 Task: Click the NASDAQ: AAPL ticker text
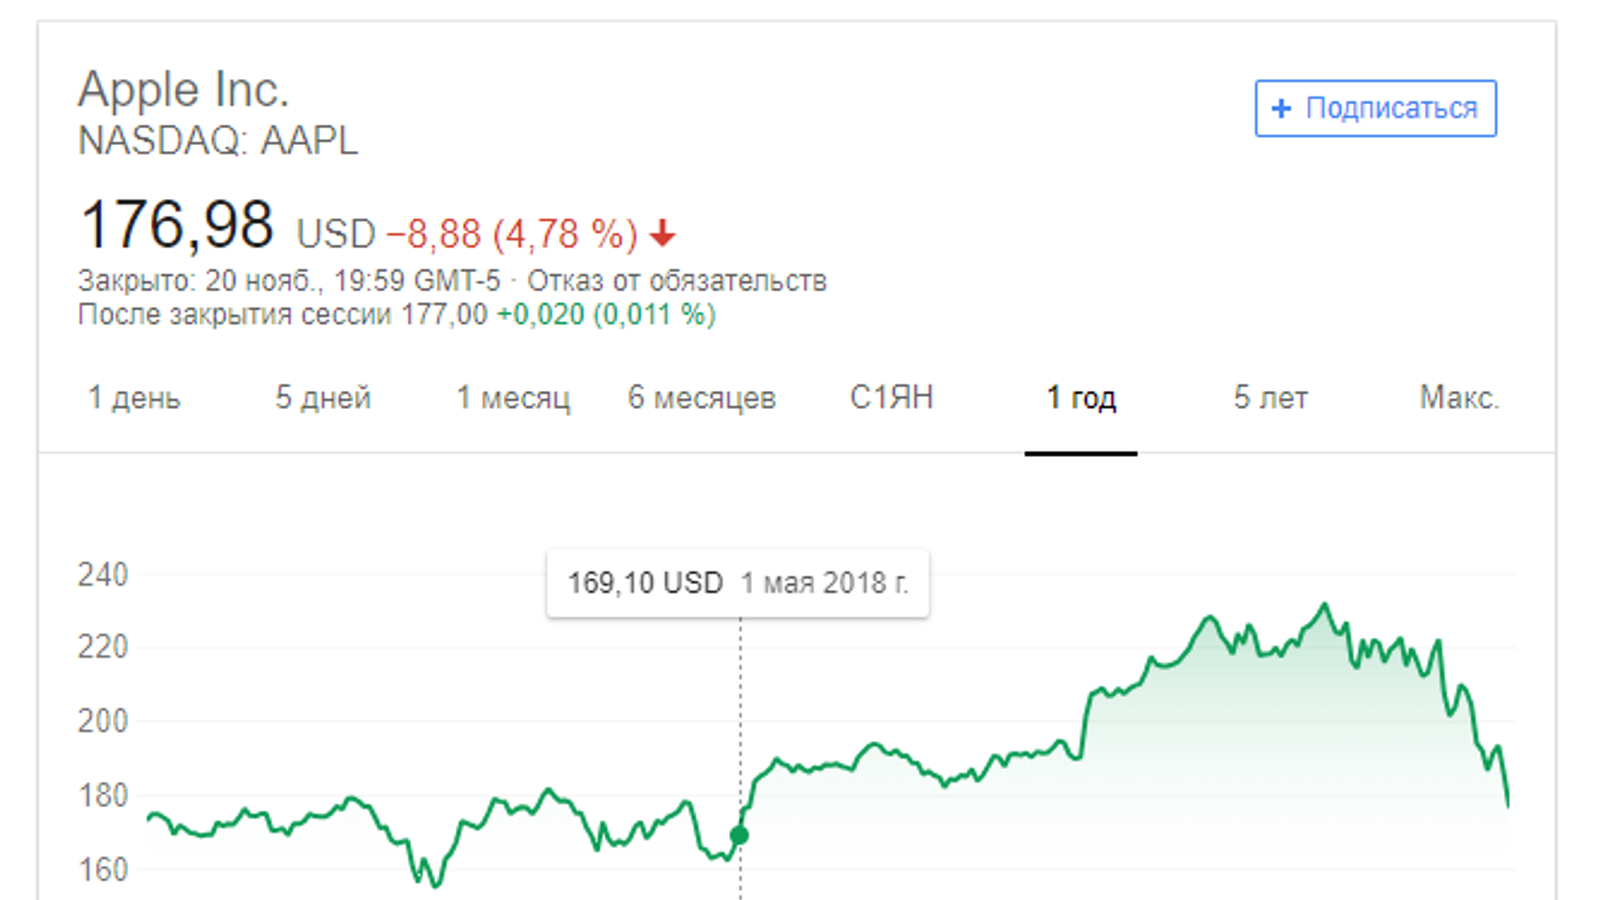tap(218, 141)
